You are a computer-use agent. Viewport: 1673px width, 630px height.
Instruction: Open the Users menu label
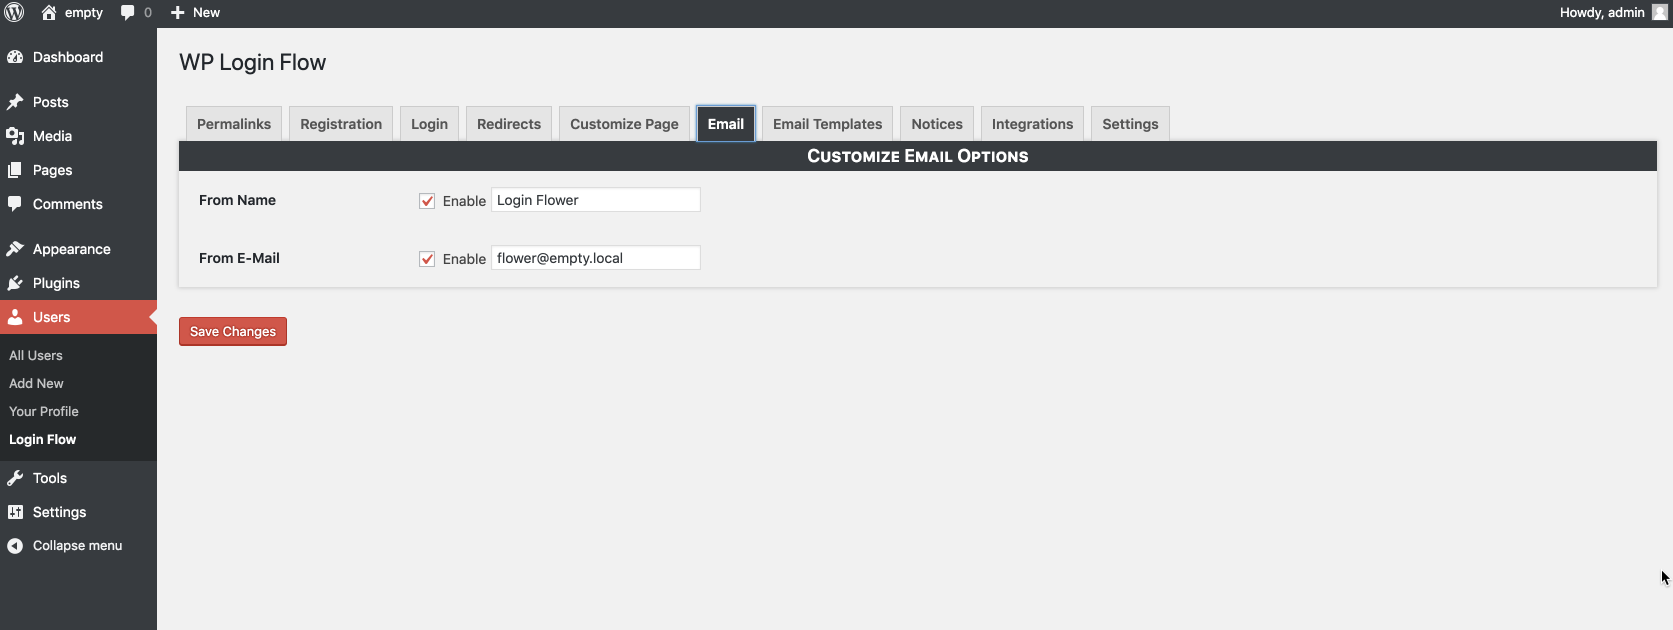52,317
